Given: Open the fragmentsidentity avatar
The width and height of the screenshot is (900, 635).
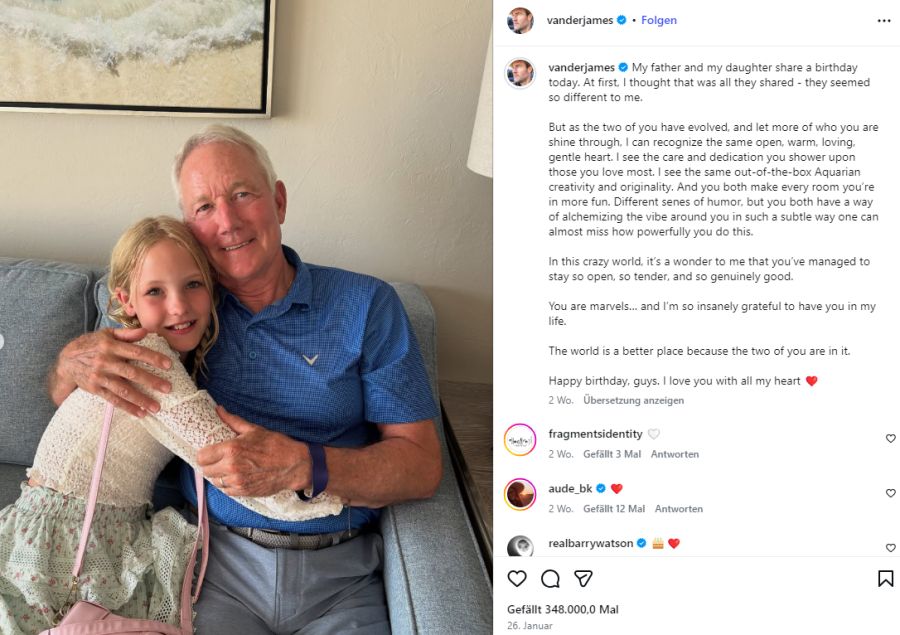Looking at the screenshot, I should pos(520,440).
